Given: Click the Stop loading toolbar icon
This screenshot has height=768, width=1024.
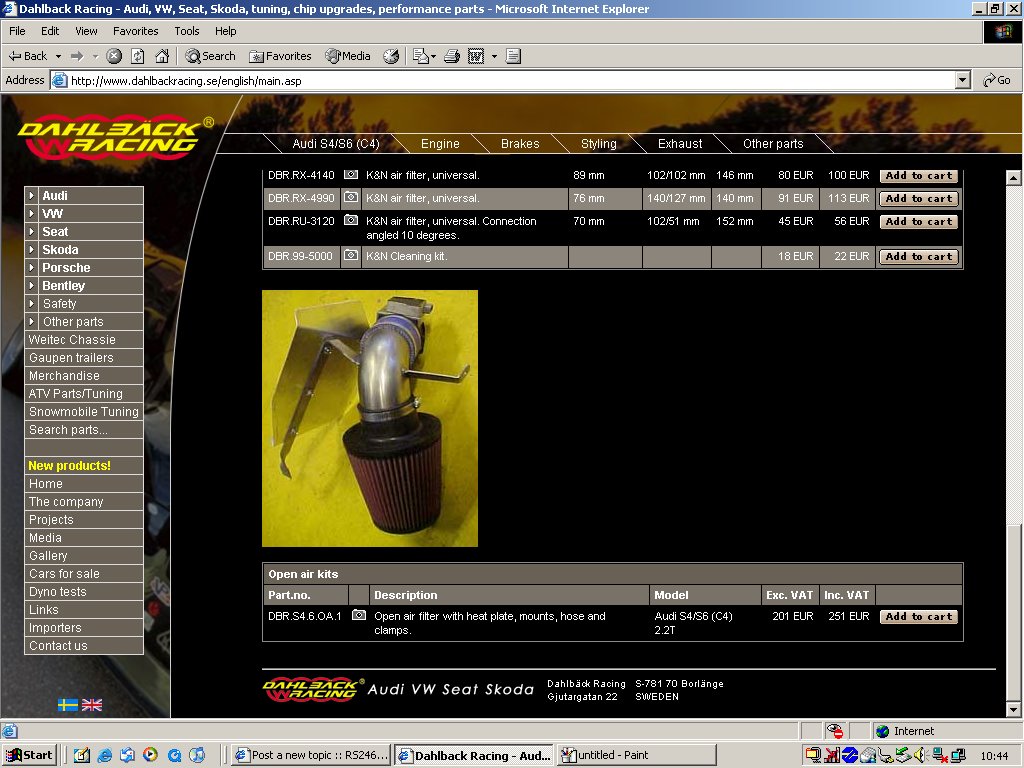Looking at the screenshot, I should click(114, 56).
